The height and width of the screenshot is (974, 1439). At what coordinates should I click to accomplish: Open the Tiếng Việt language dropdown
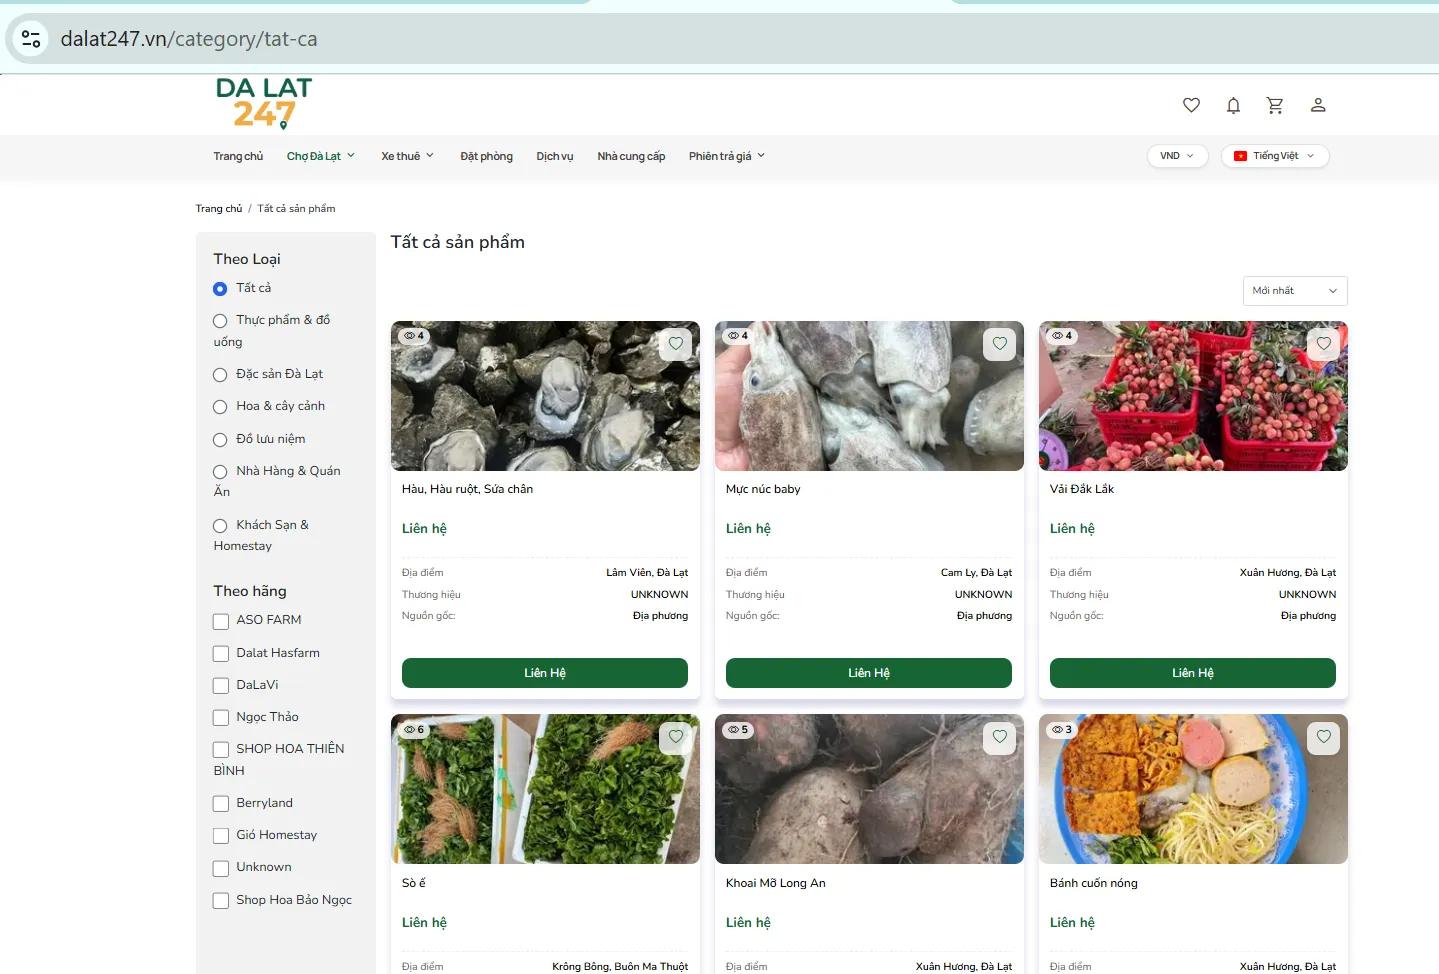(x=1275, y=156)
